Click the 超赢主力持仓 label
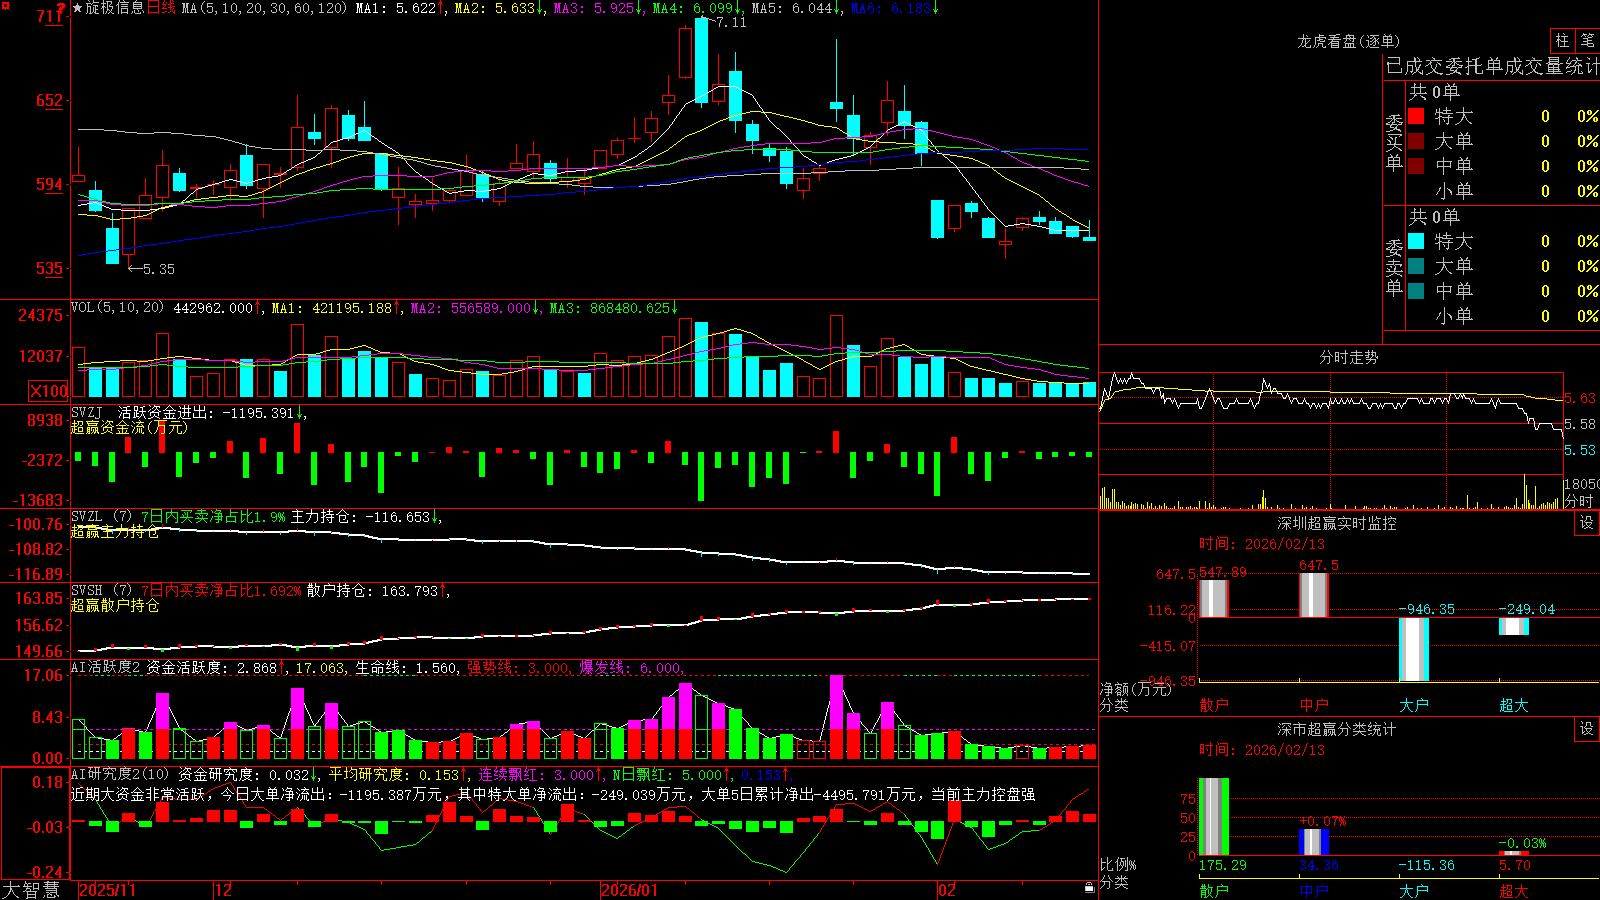 point(115,531)
